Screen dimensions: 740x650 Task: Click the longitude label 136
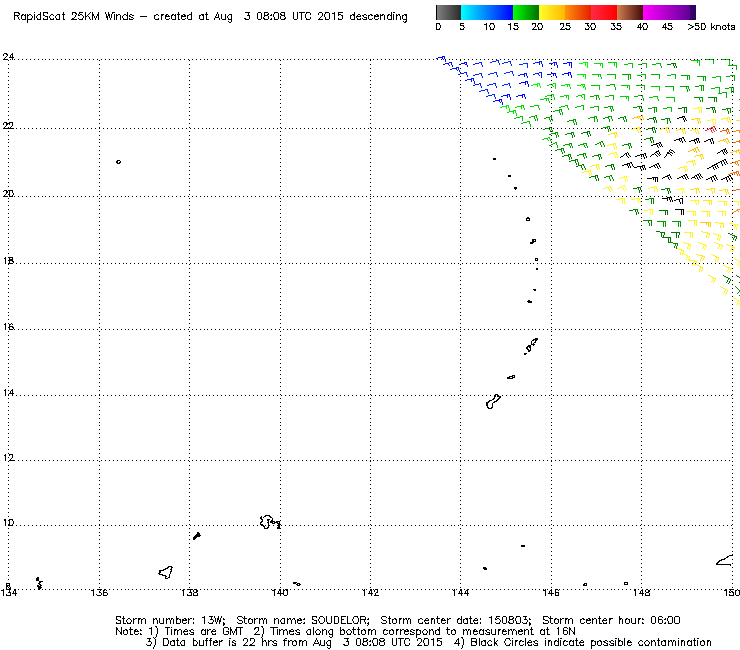99,593
